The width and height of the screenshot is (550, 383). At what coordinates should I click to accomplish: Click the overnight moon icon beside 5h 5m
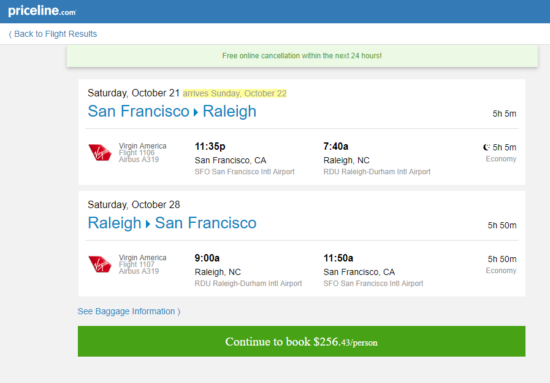(486, 147)
